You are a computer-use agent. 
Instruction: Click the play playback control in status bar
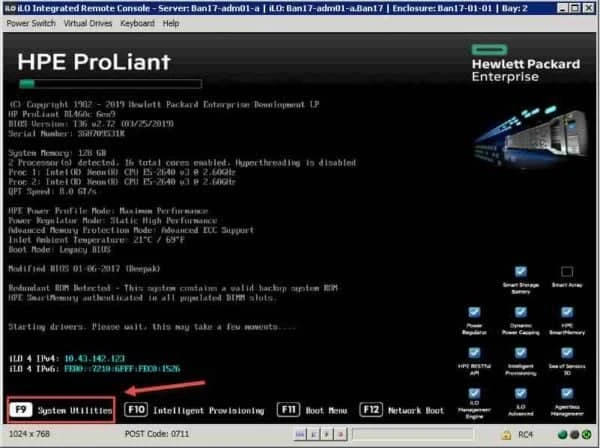(x=327, y=434)
